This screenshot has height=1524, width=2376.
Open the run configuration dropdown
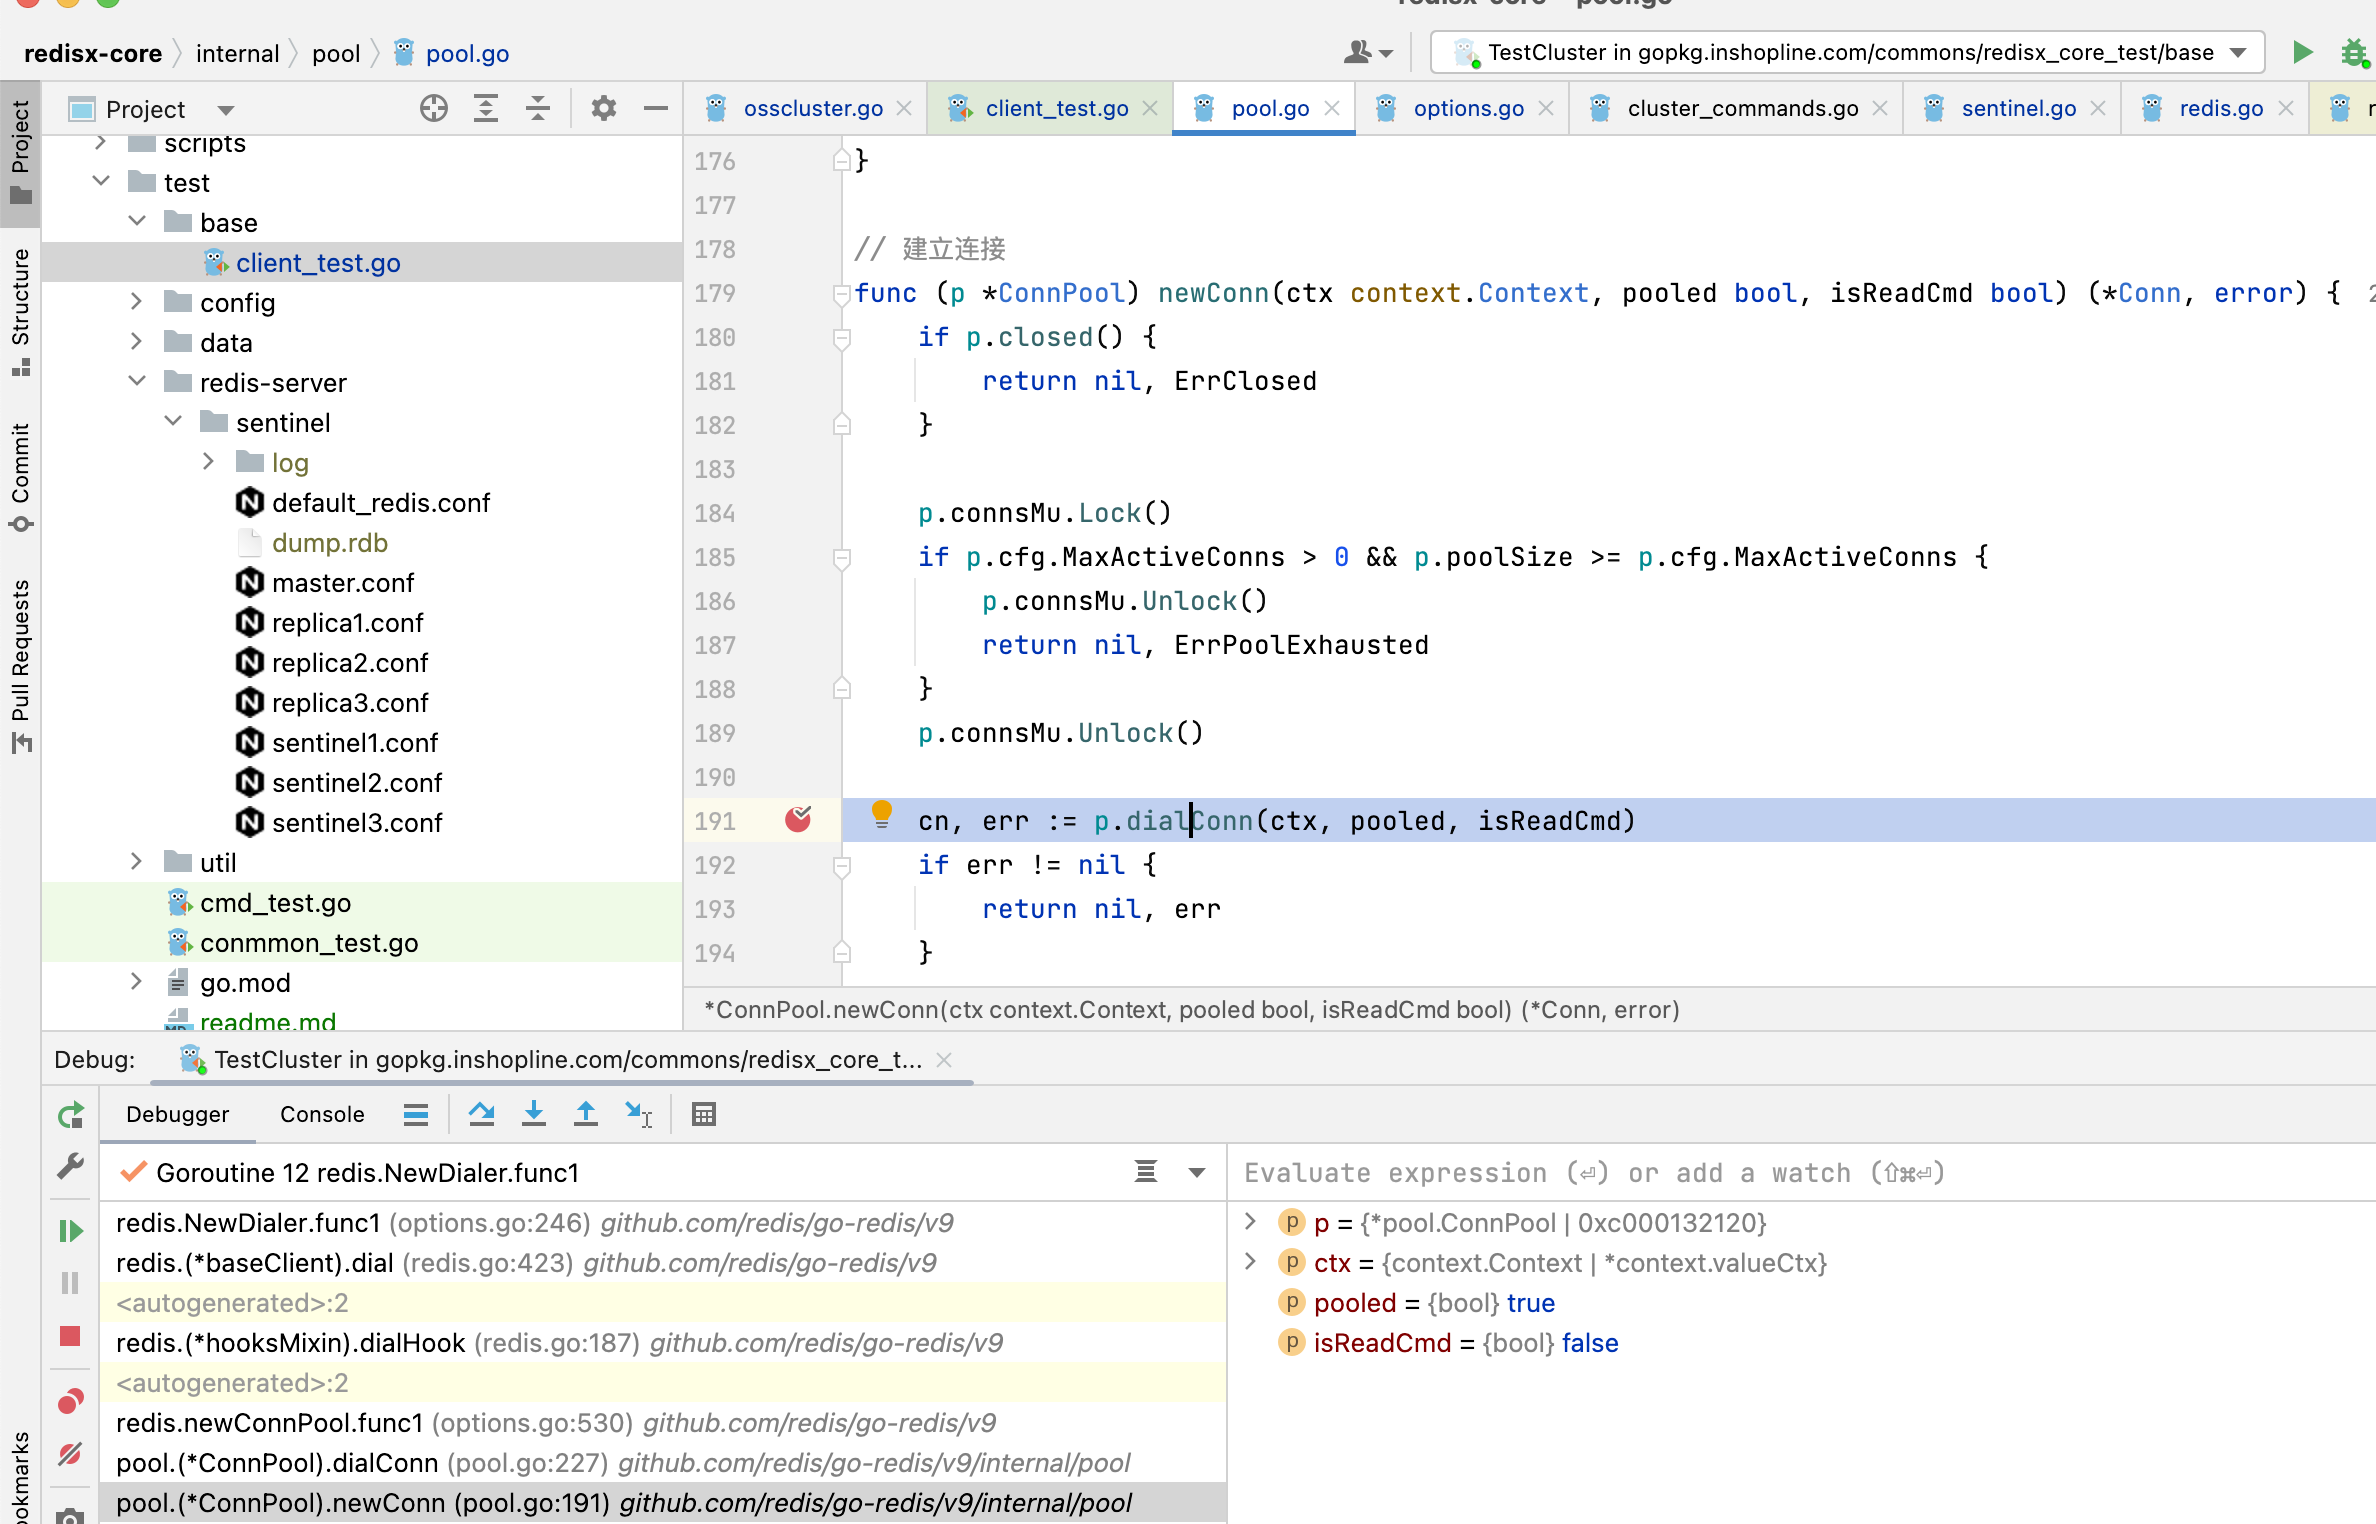2238,52
